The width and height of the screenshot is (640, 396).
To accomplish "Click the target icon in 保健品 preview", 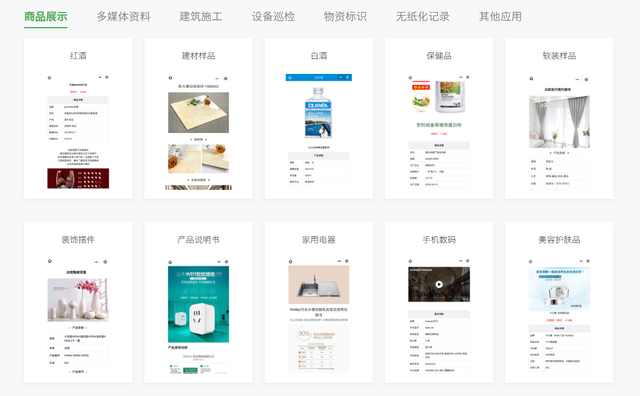I will (x=468, y=77).
